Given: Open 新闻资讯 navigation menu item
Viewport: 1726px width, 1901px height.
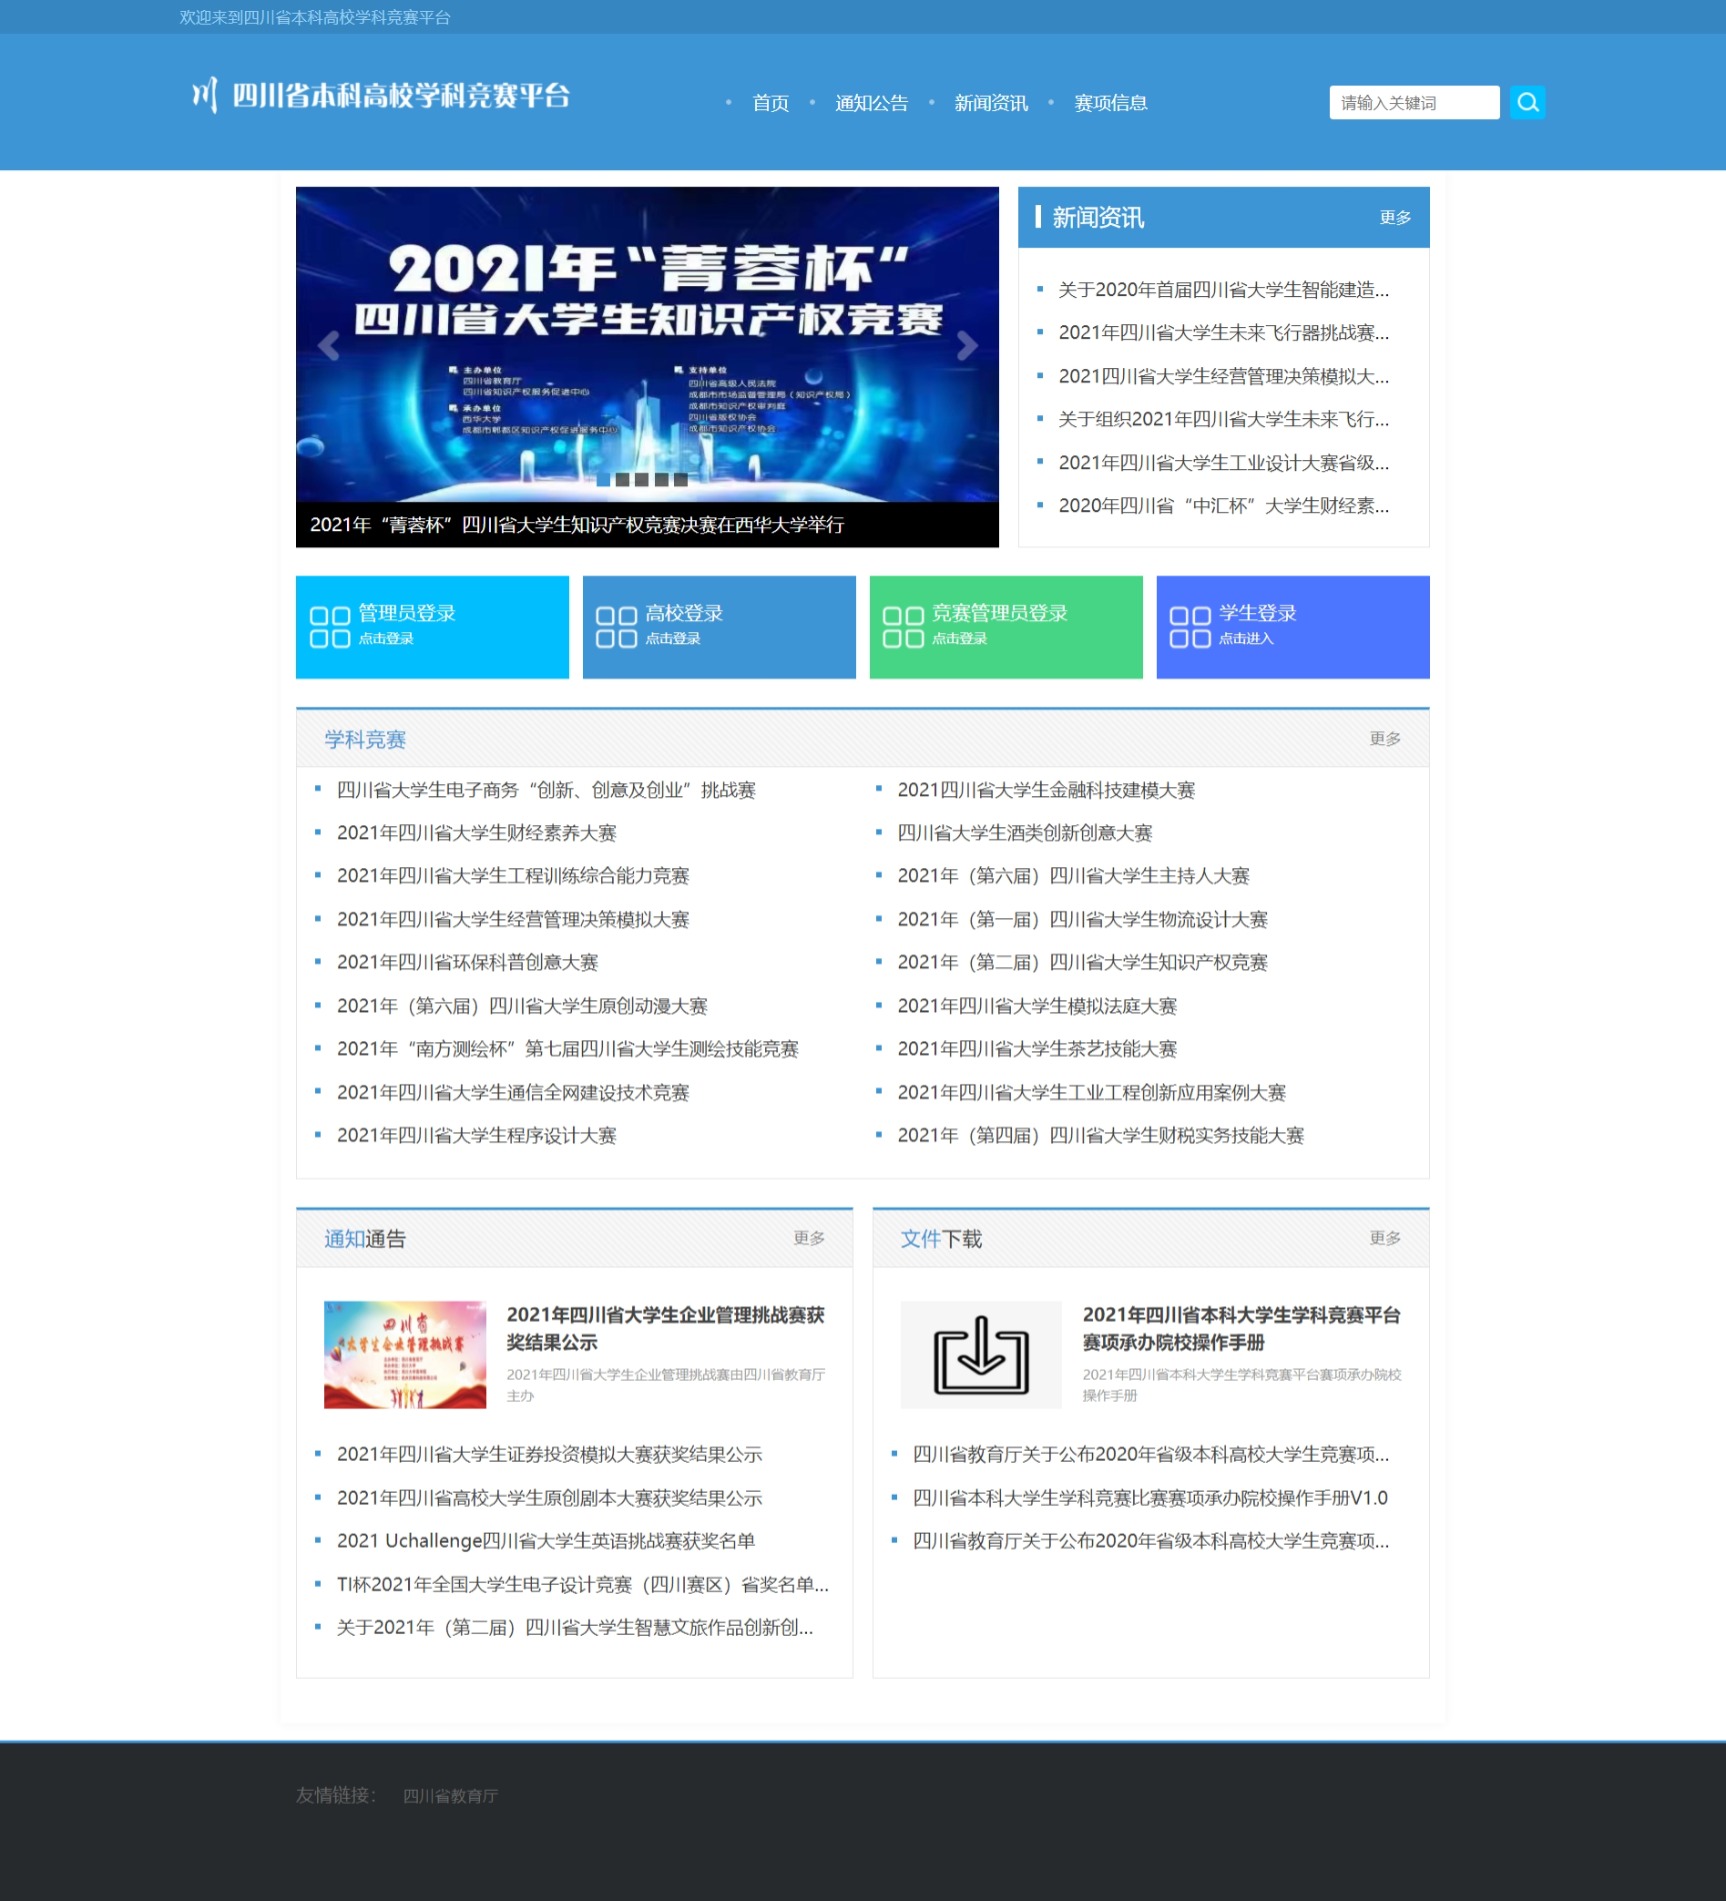Looking at the screenshot, I should tap(991, 103).
